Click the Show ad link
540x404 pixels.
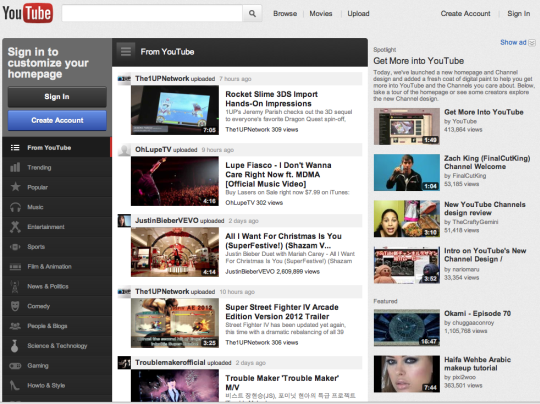coord(513,42)
